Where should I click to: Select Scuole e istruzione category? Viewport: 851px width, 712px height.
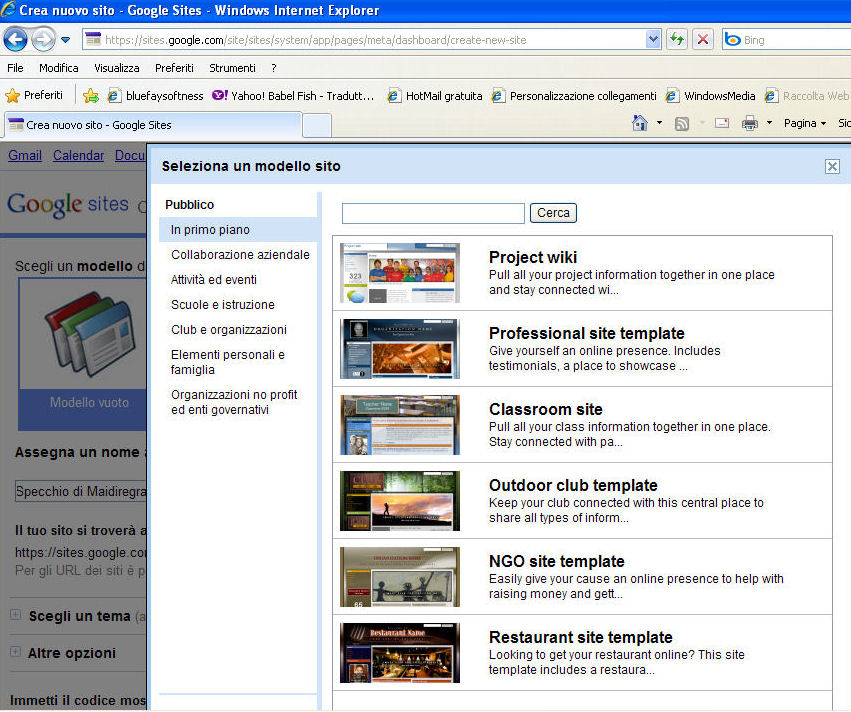point(223,304)
